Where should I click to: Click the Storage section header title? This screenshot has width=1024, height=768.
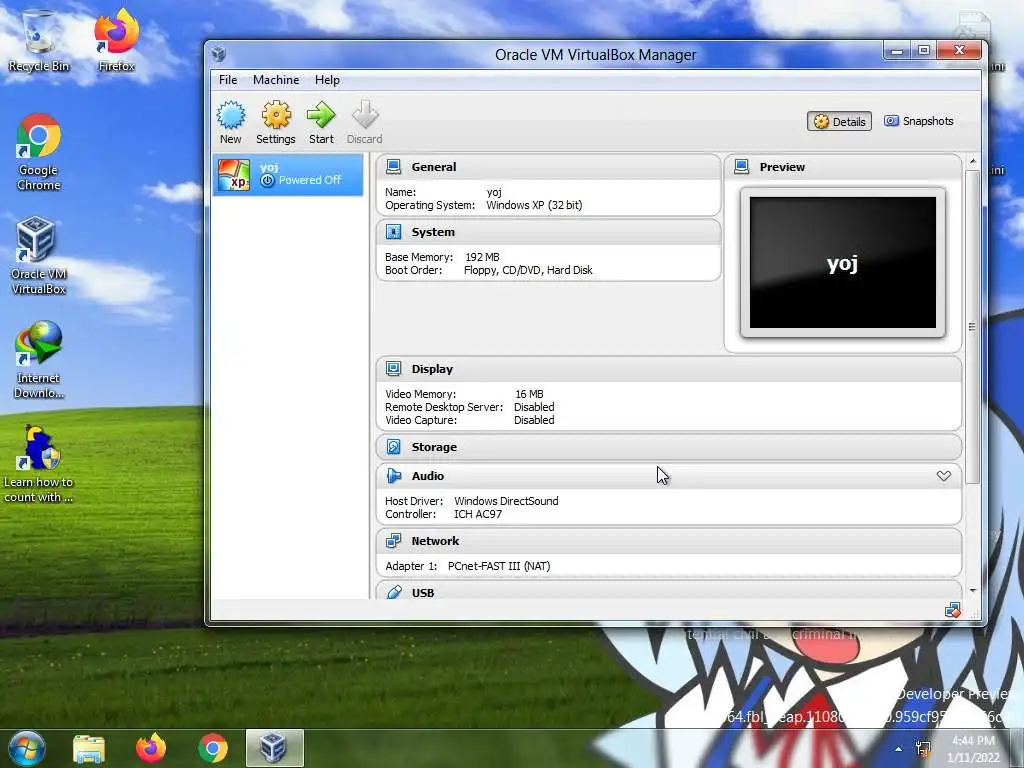coord(434,447)
